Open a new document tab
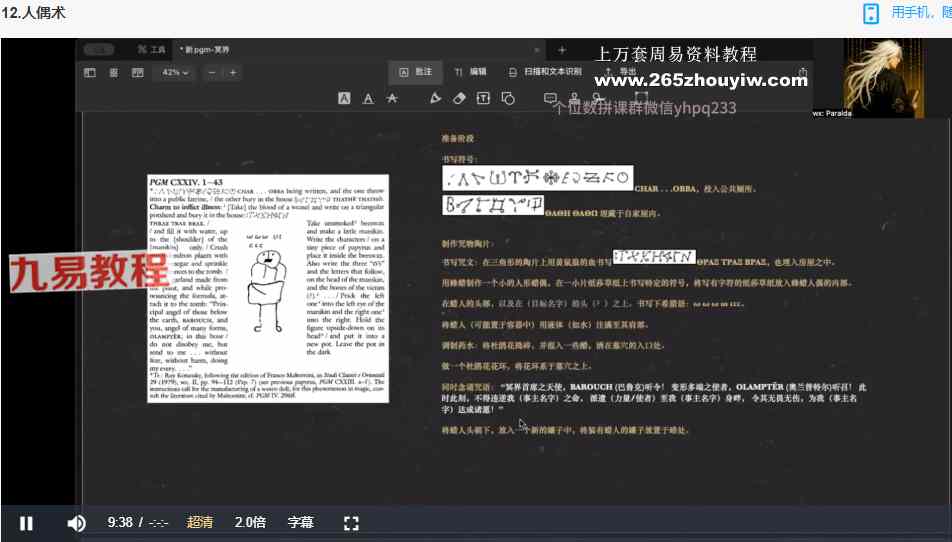 point(561,50)
